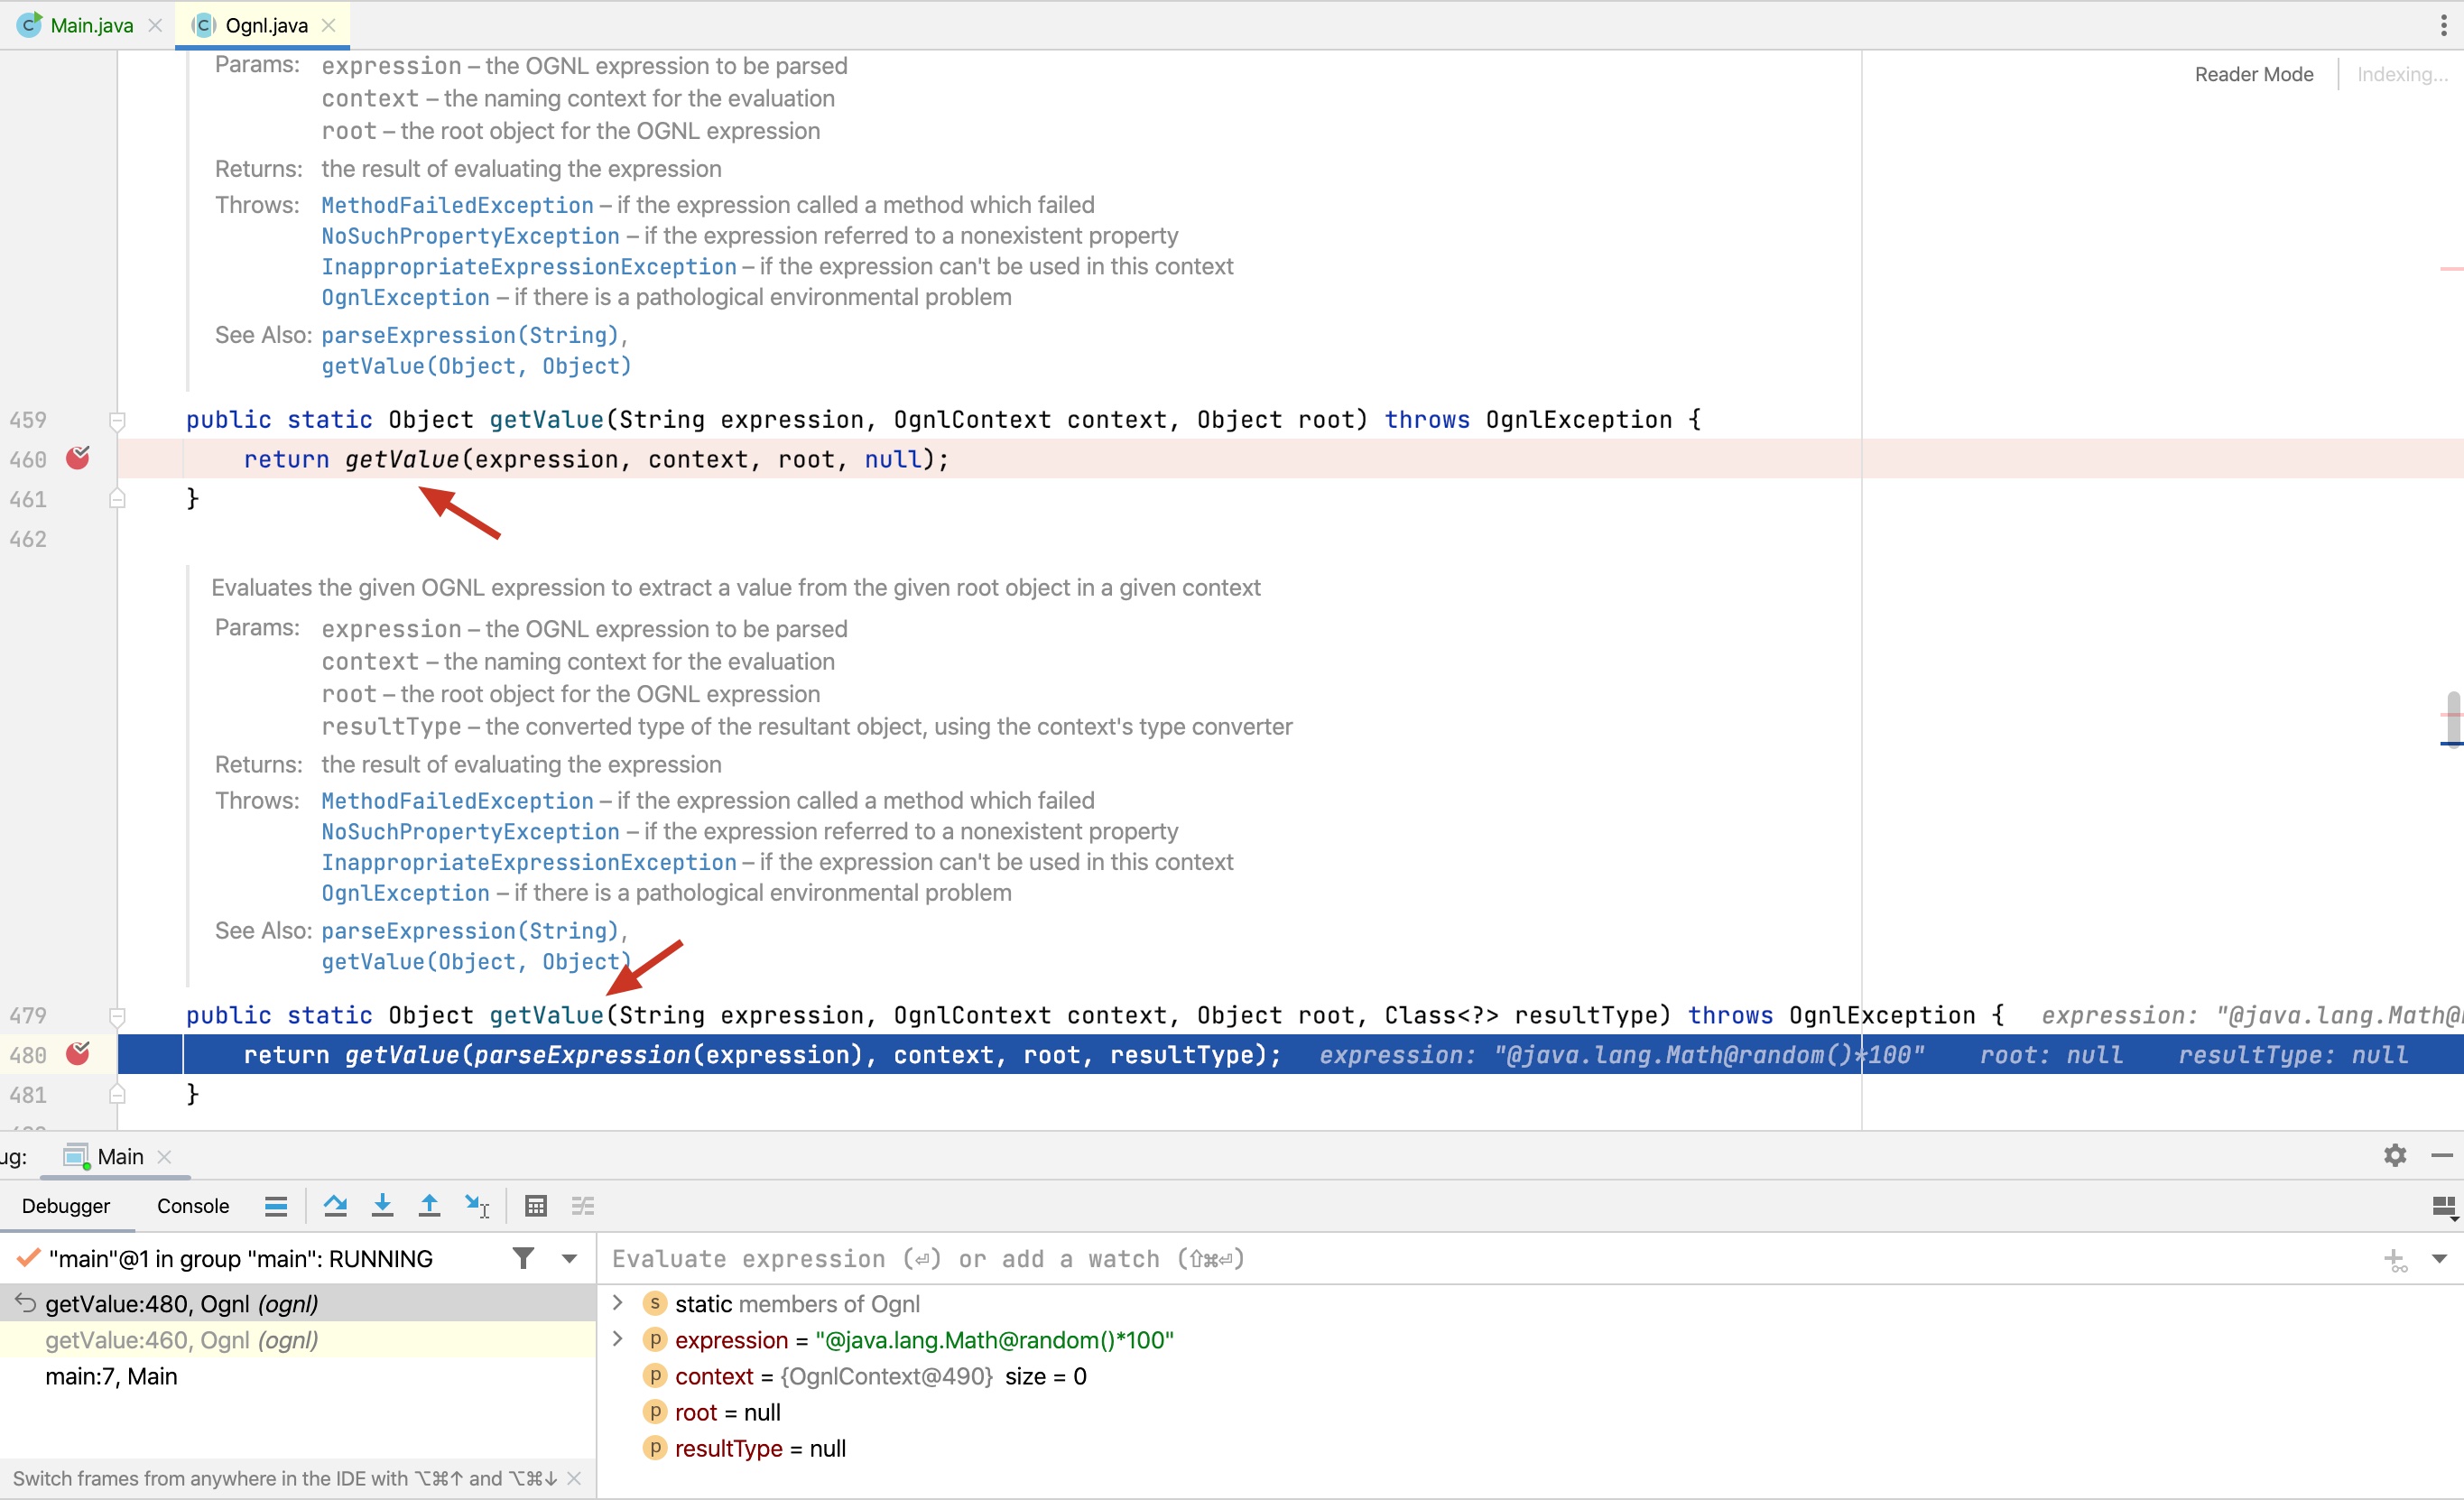Select frame main:7, Main

tap(298, 1376)
